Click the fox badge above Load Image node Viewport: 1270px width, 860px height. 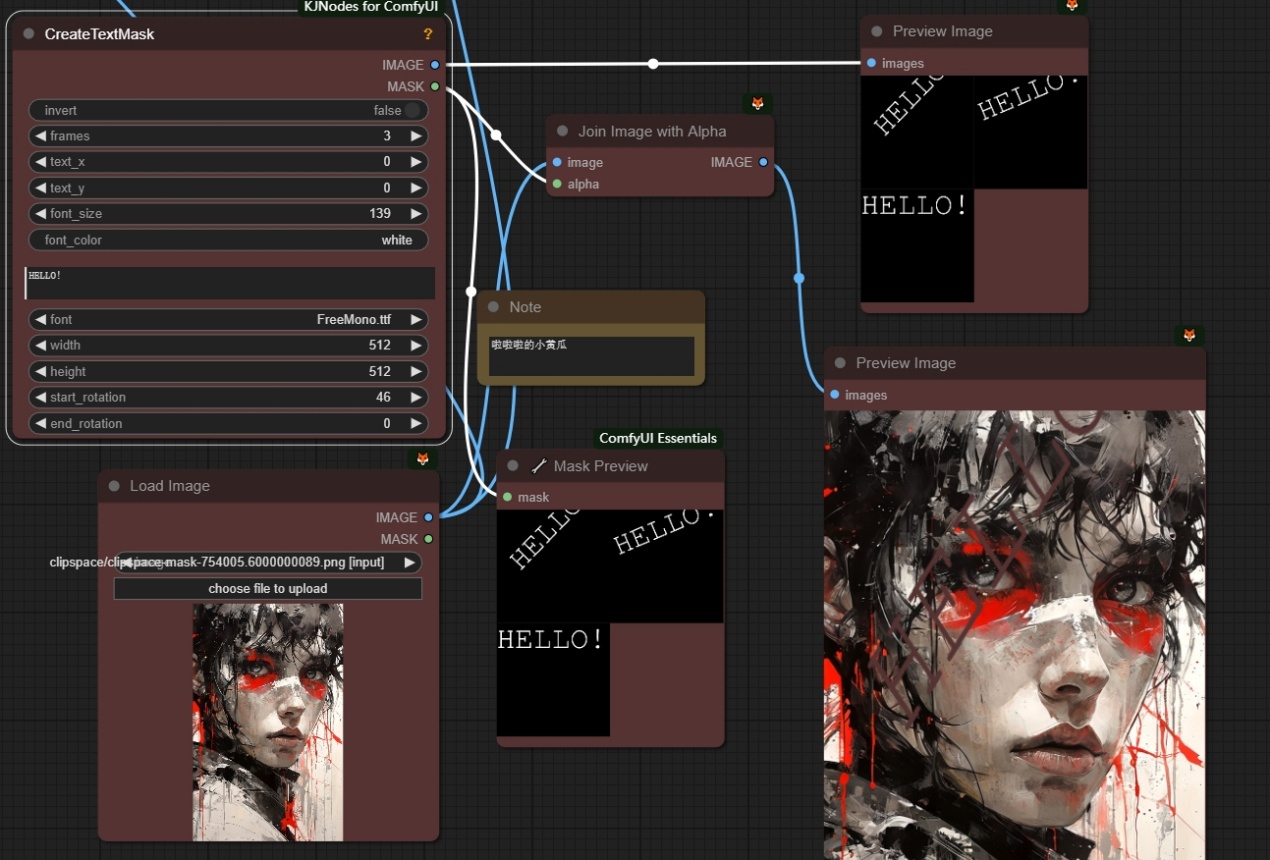point(423,458)
